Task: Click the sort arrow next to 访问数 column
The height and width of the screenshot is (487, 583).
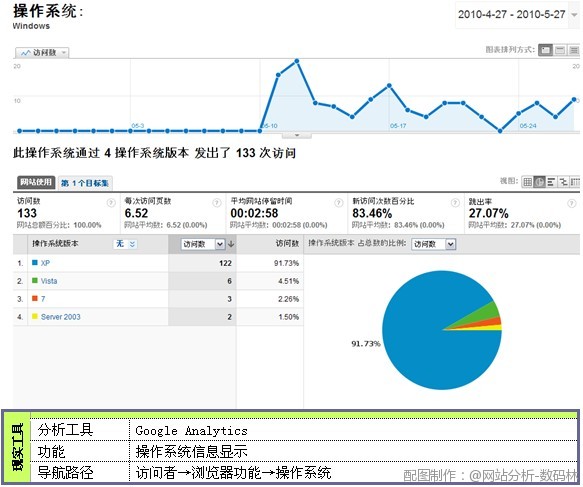Action: point(231,244)
